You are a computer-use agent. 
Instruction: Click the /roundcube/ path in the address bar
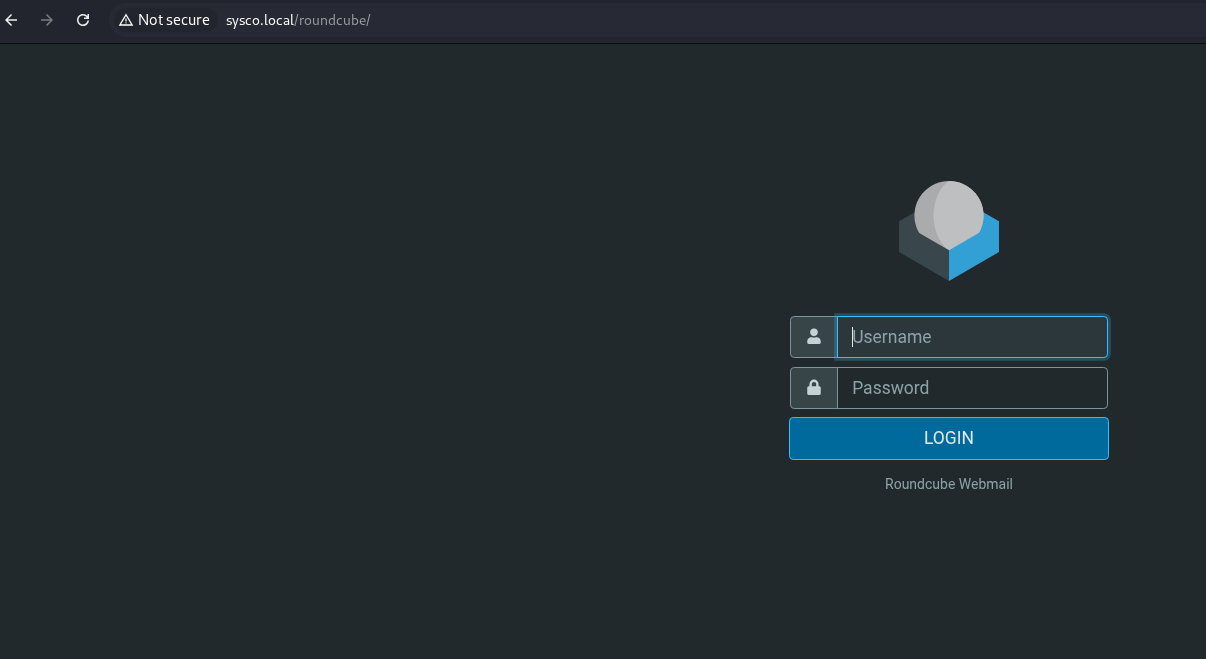pos(333,20)
